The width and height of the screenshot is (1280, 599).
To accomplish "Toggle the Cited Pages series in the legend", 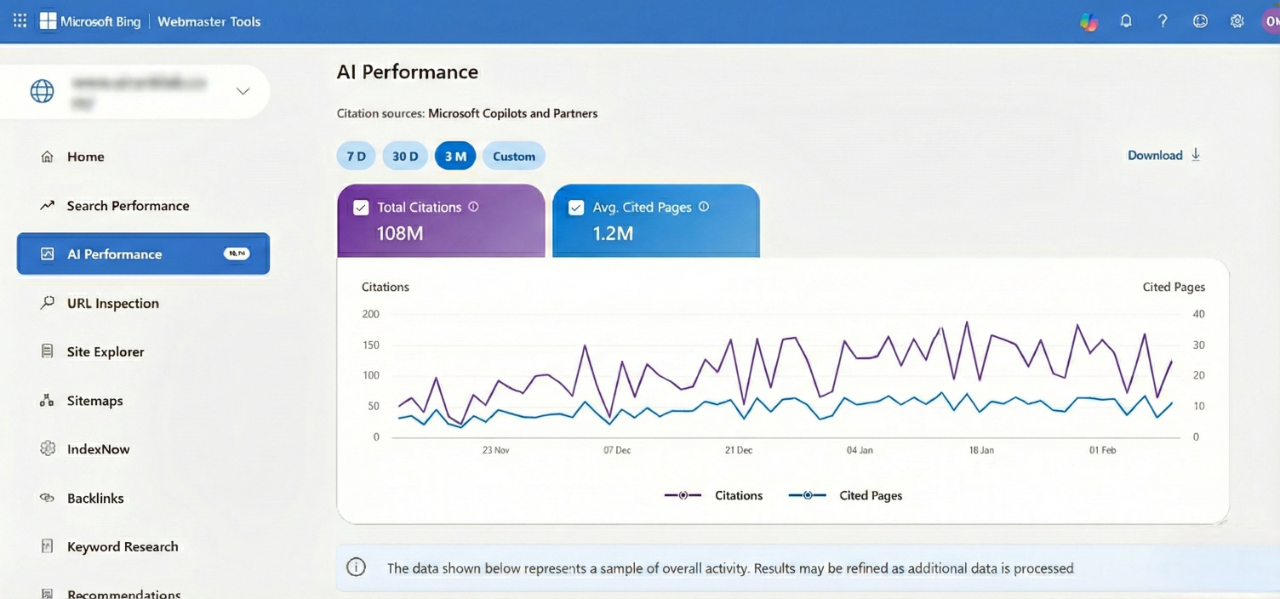I will [845, 495].
